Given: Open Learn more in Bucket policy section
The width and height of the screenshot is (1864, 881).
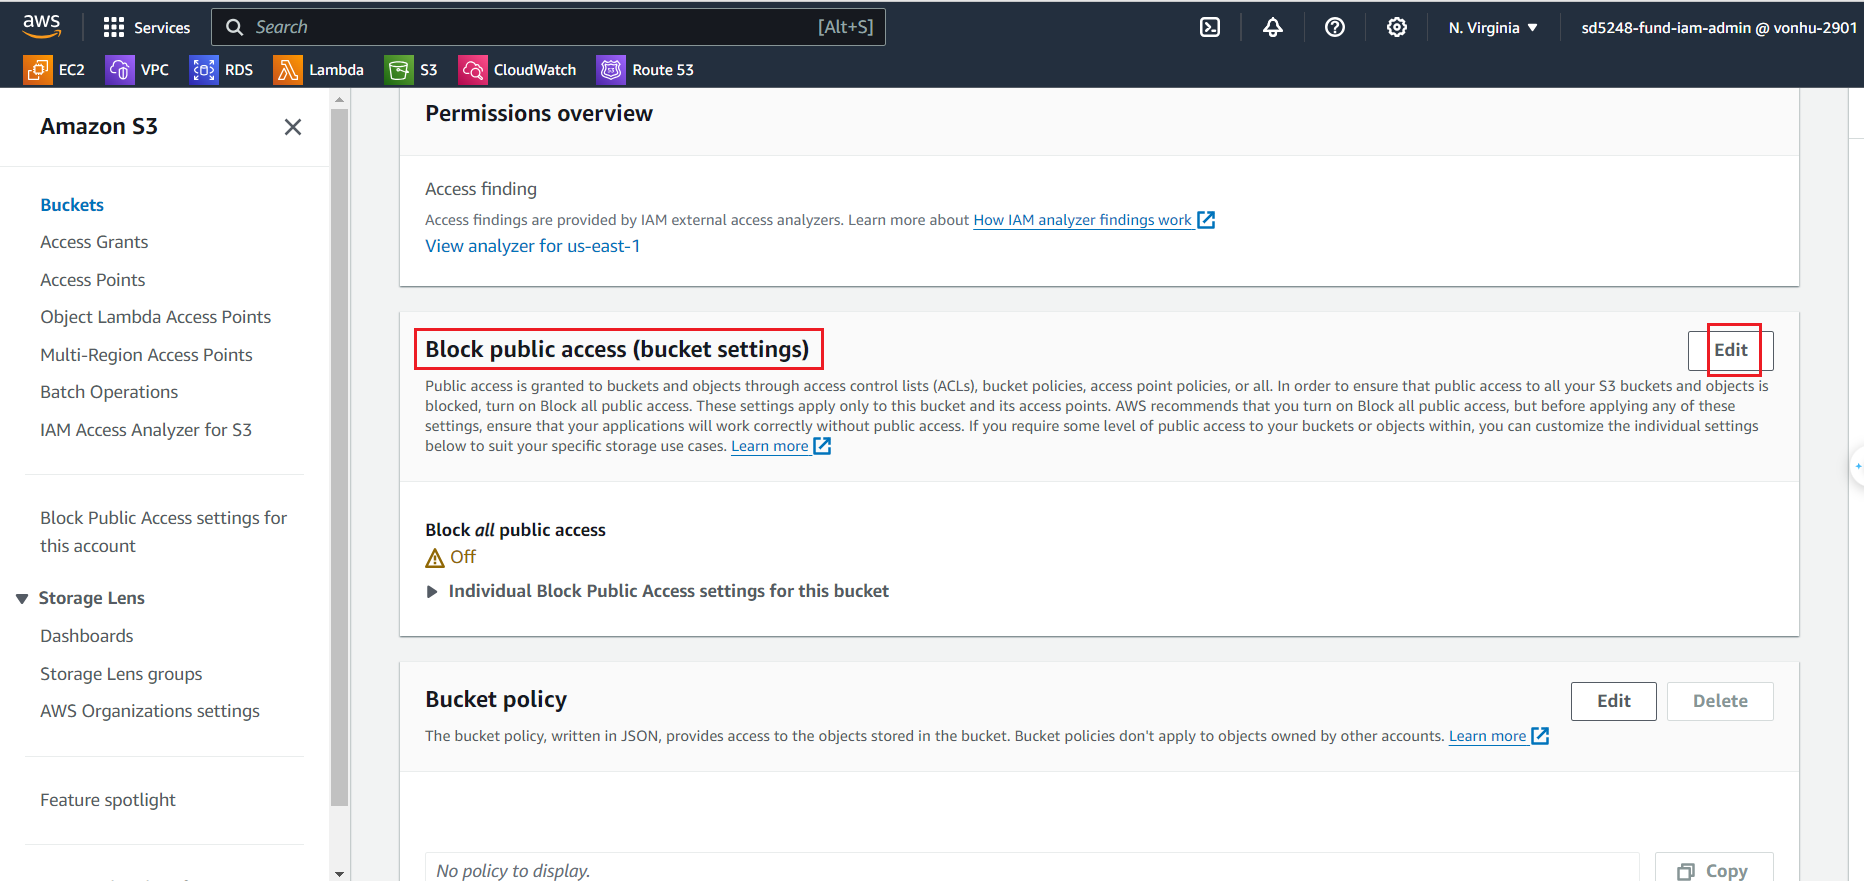Looking at the screenshot, I should tap(1487, 736).
